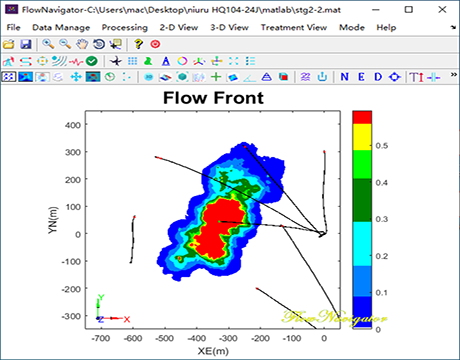460x360 pixels.
Task: Click the cyan scattered dots icon
Action: 127,77
